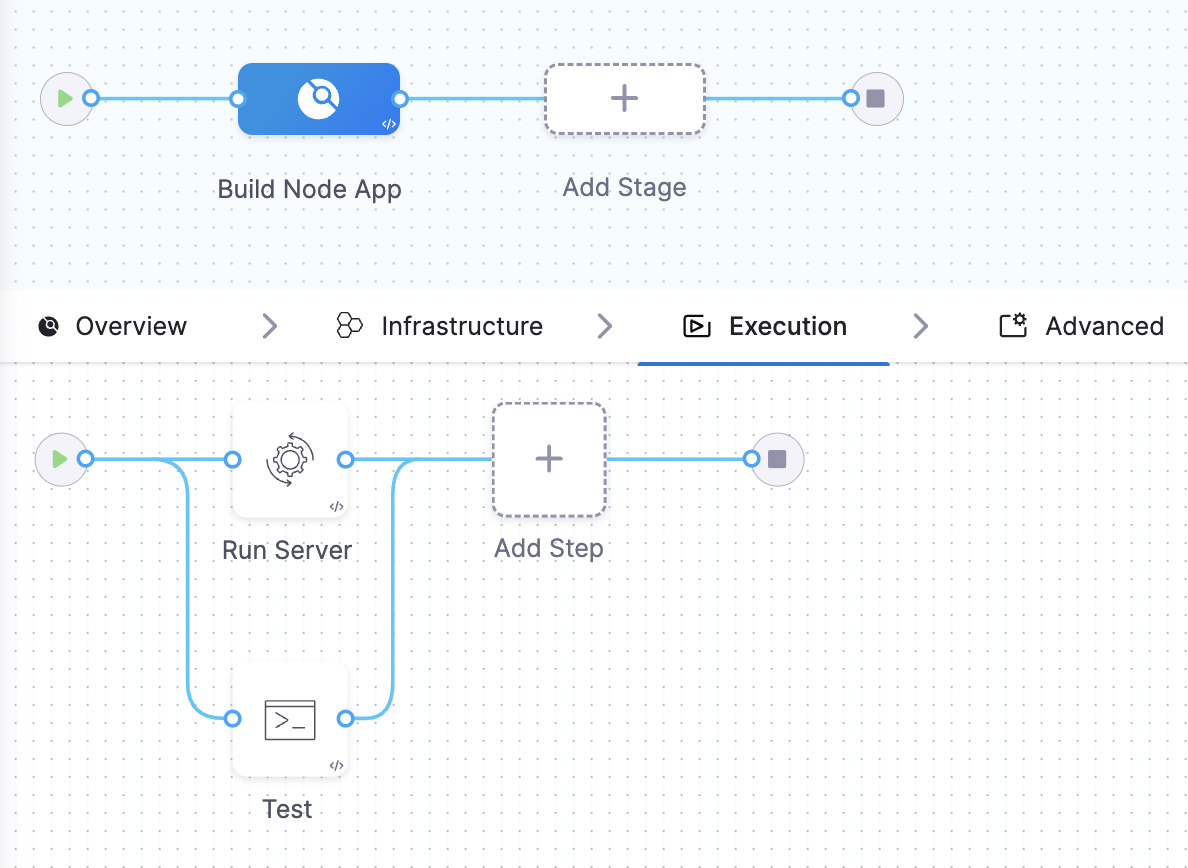Select the Build Node App stage node
This screenshot has height=868, width=1188.
[x=319, y=99]
